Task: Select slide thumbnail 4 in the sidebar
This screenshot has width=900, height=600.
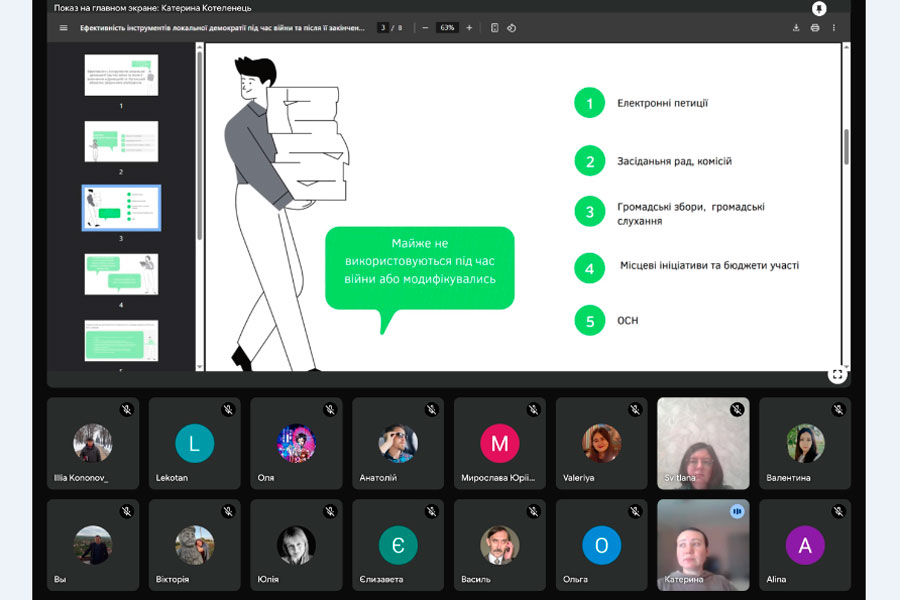Action: [121, 274]
